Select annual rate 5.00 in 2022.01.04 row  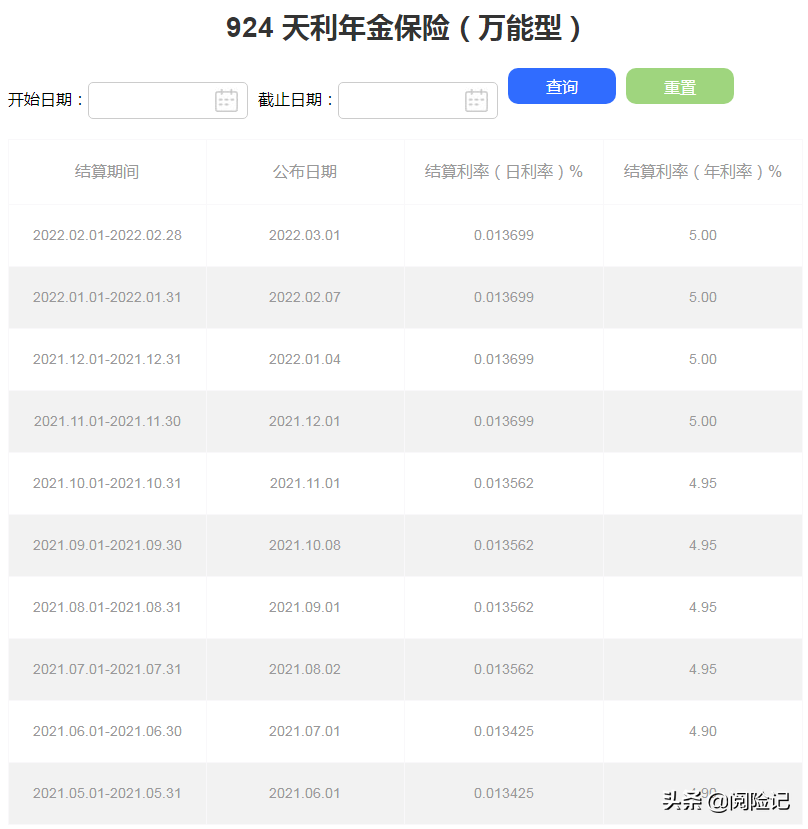point(703,359)
